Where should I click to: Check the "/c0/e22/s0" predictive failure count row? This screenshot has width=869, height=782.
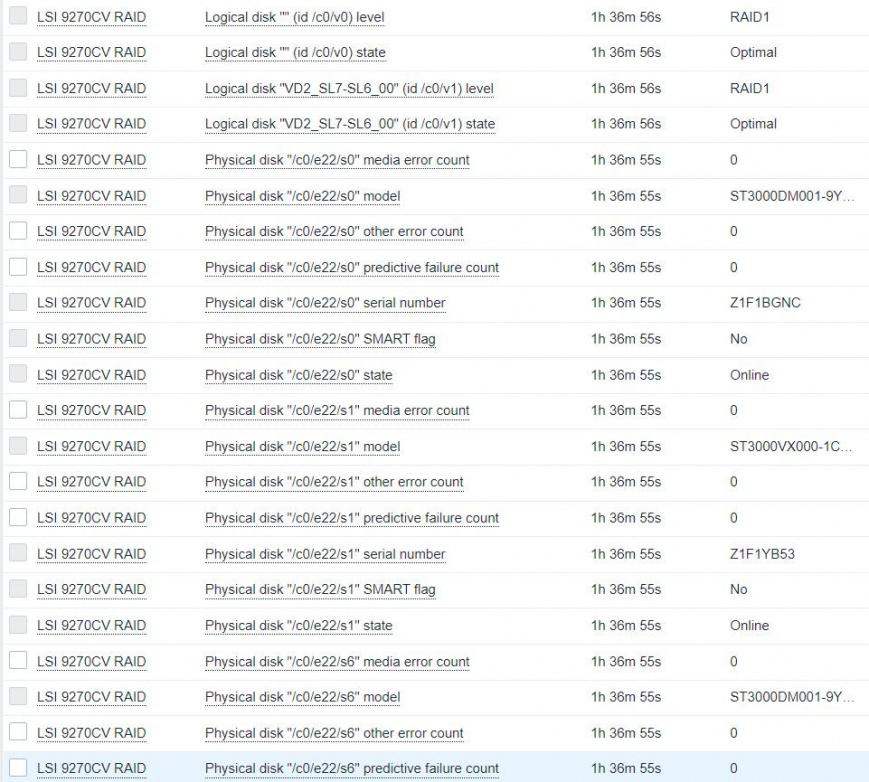[18, 267]
